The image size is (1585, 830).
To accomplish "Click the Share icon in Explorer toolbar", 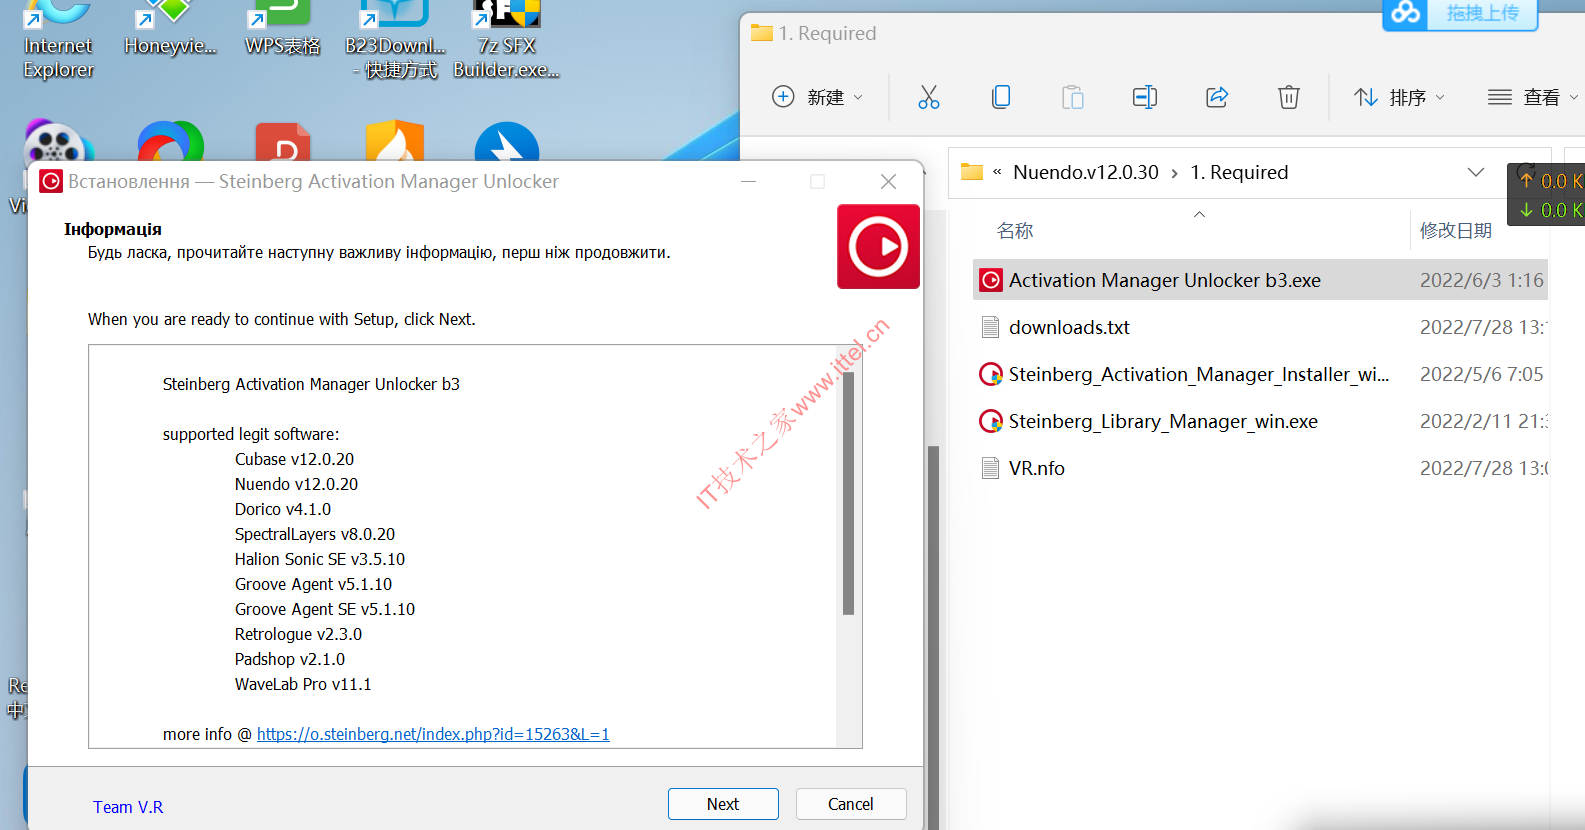I will coord(1217,97).
